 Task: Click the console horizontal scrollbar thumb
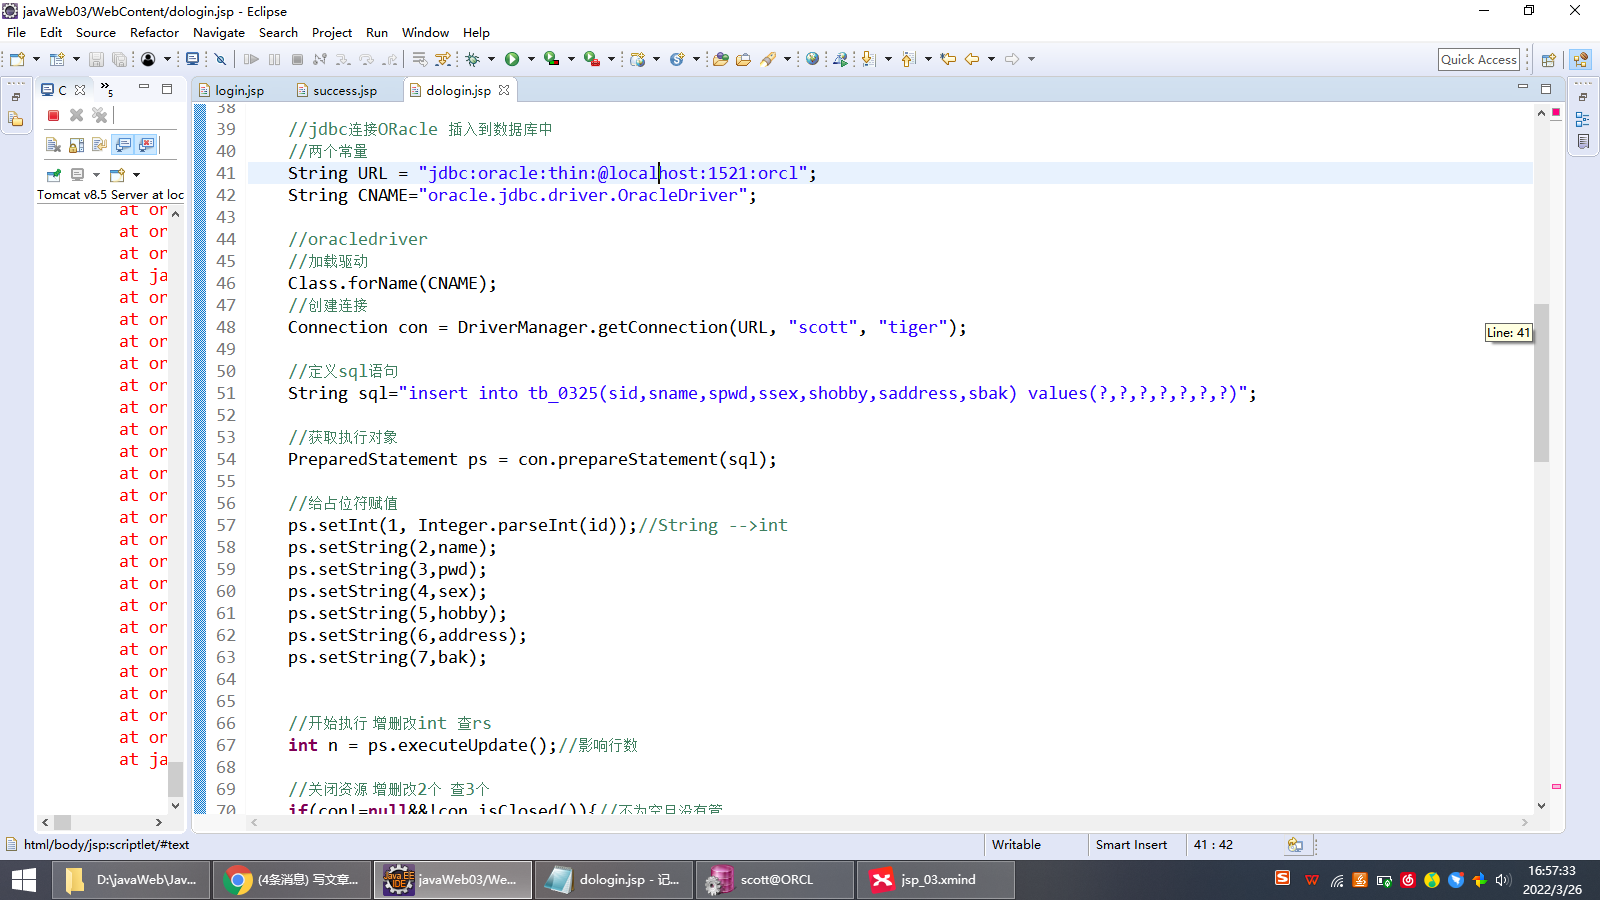pyautogui.click(x=62, y=822)
